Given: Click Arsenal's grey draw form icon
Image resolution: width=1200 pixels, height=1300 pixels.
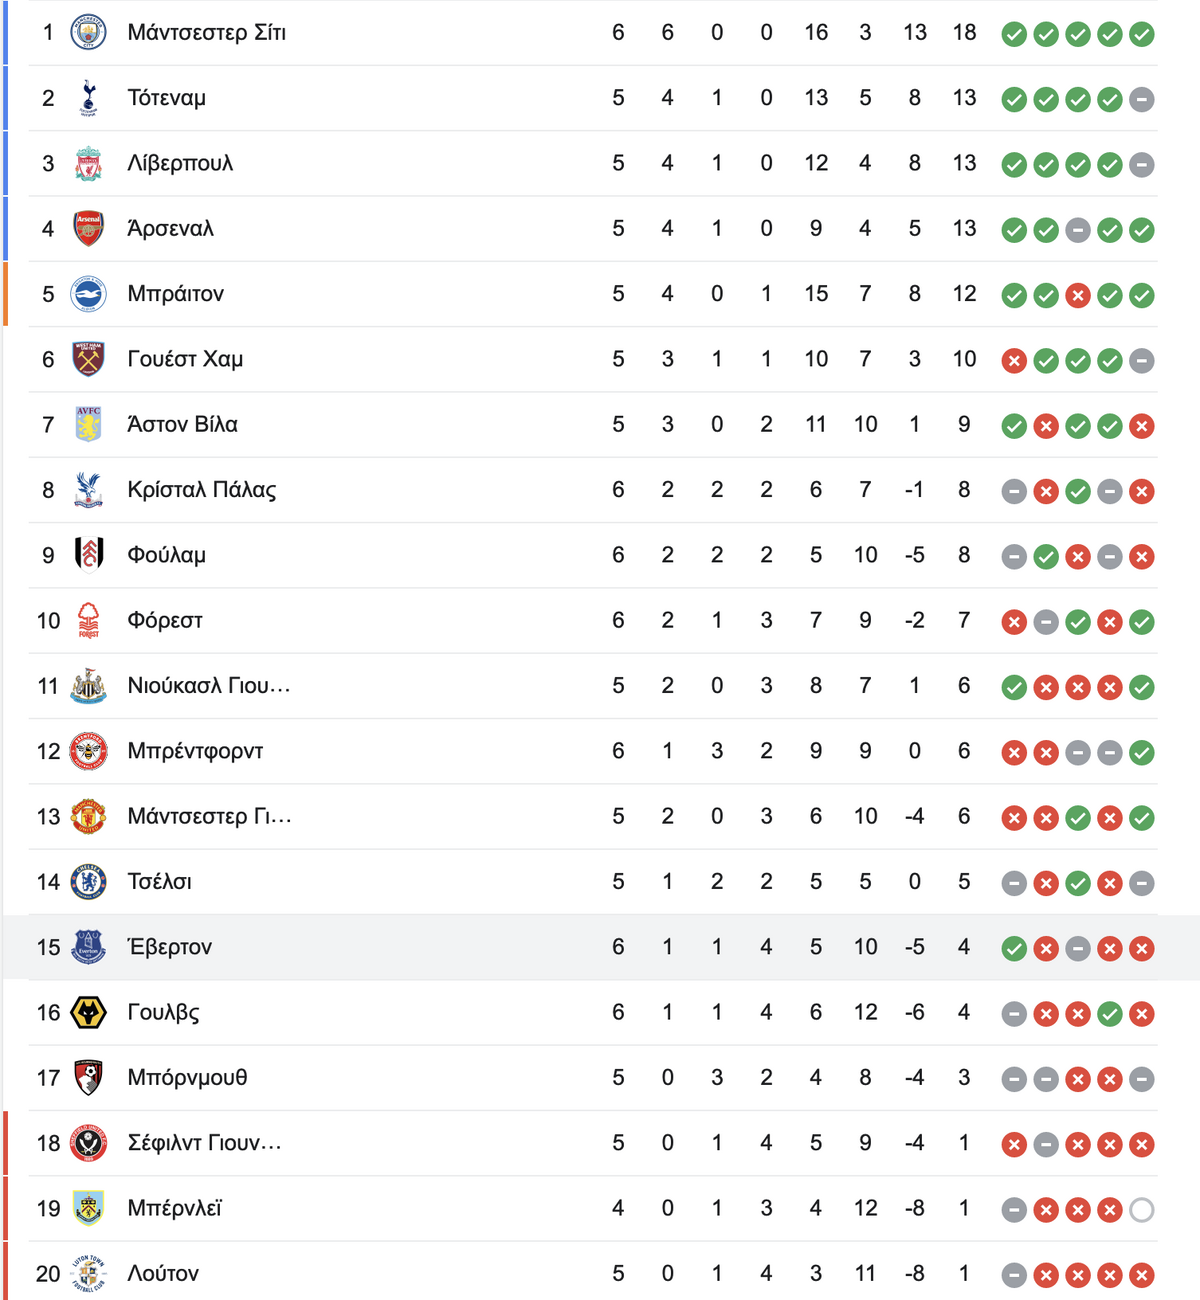Looking at the screenshot, I should [1078, 231].
